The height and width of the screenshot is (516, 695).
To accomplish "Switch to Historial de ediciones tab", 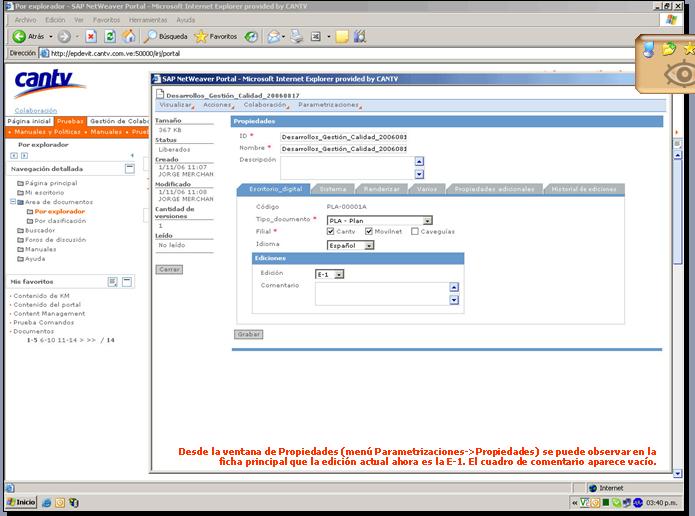I will (584, 189).
